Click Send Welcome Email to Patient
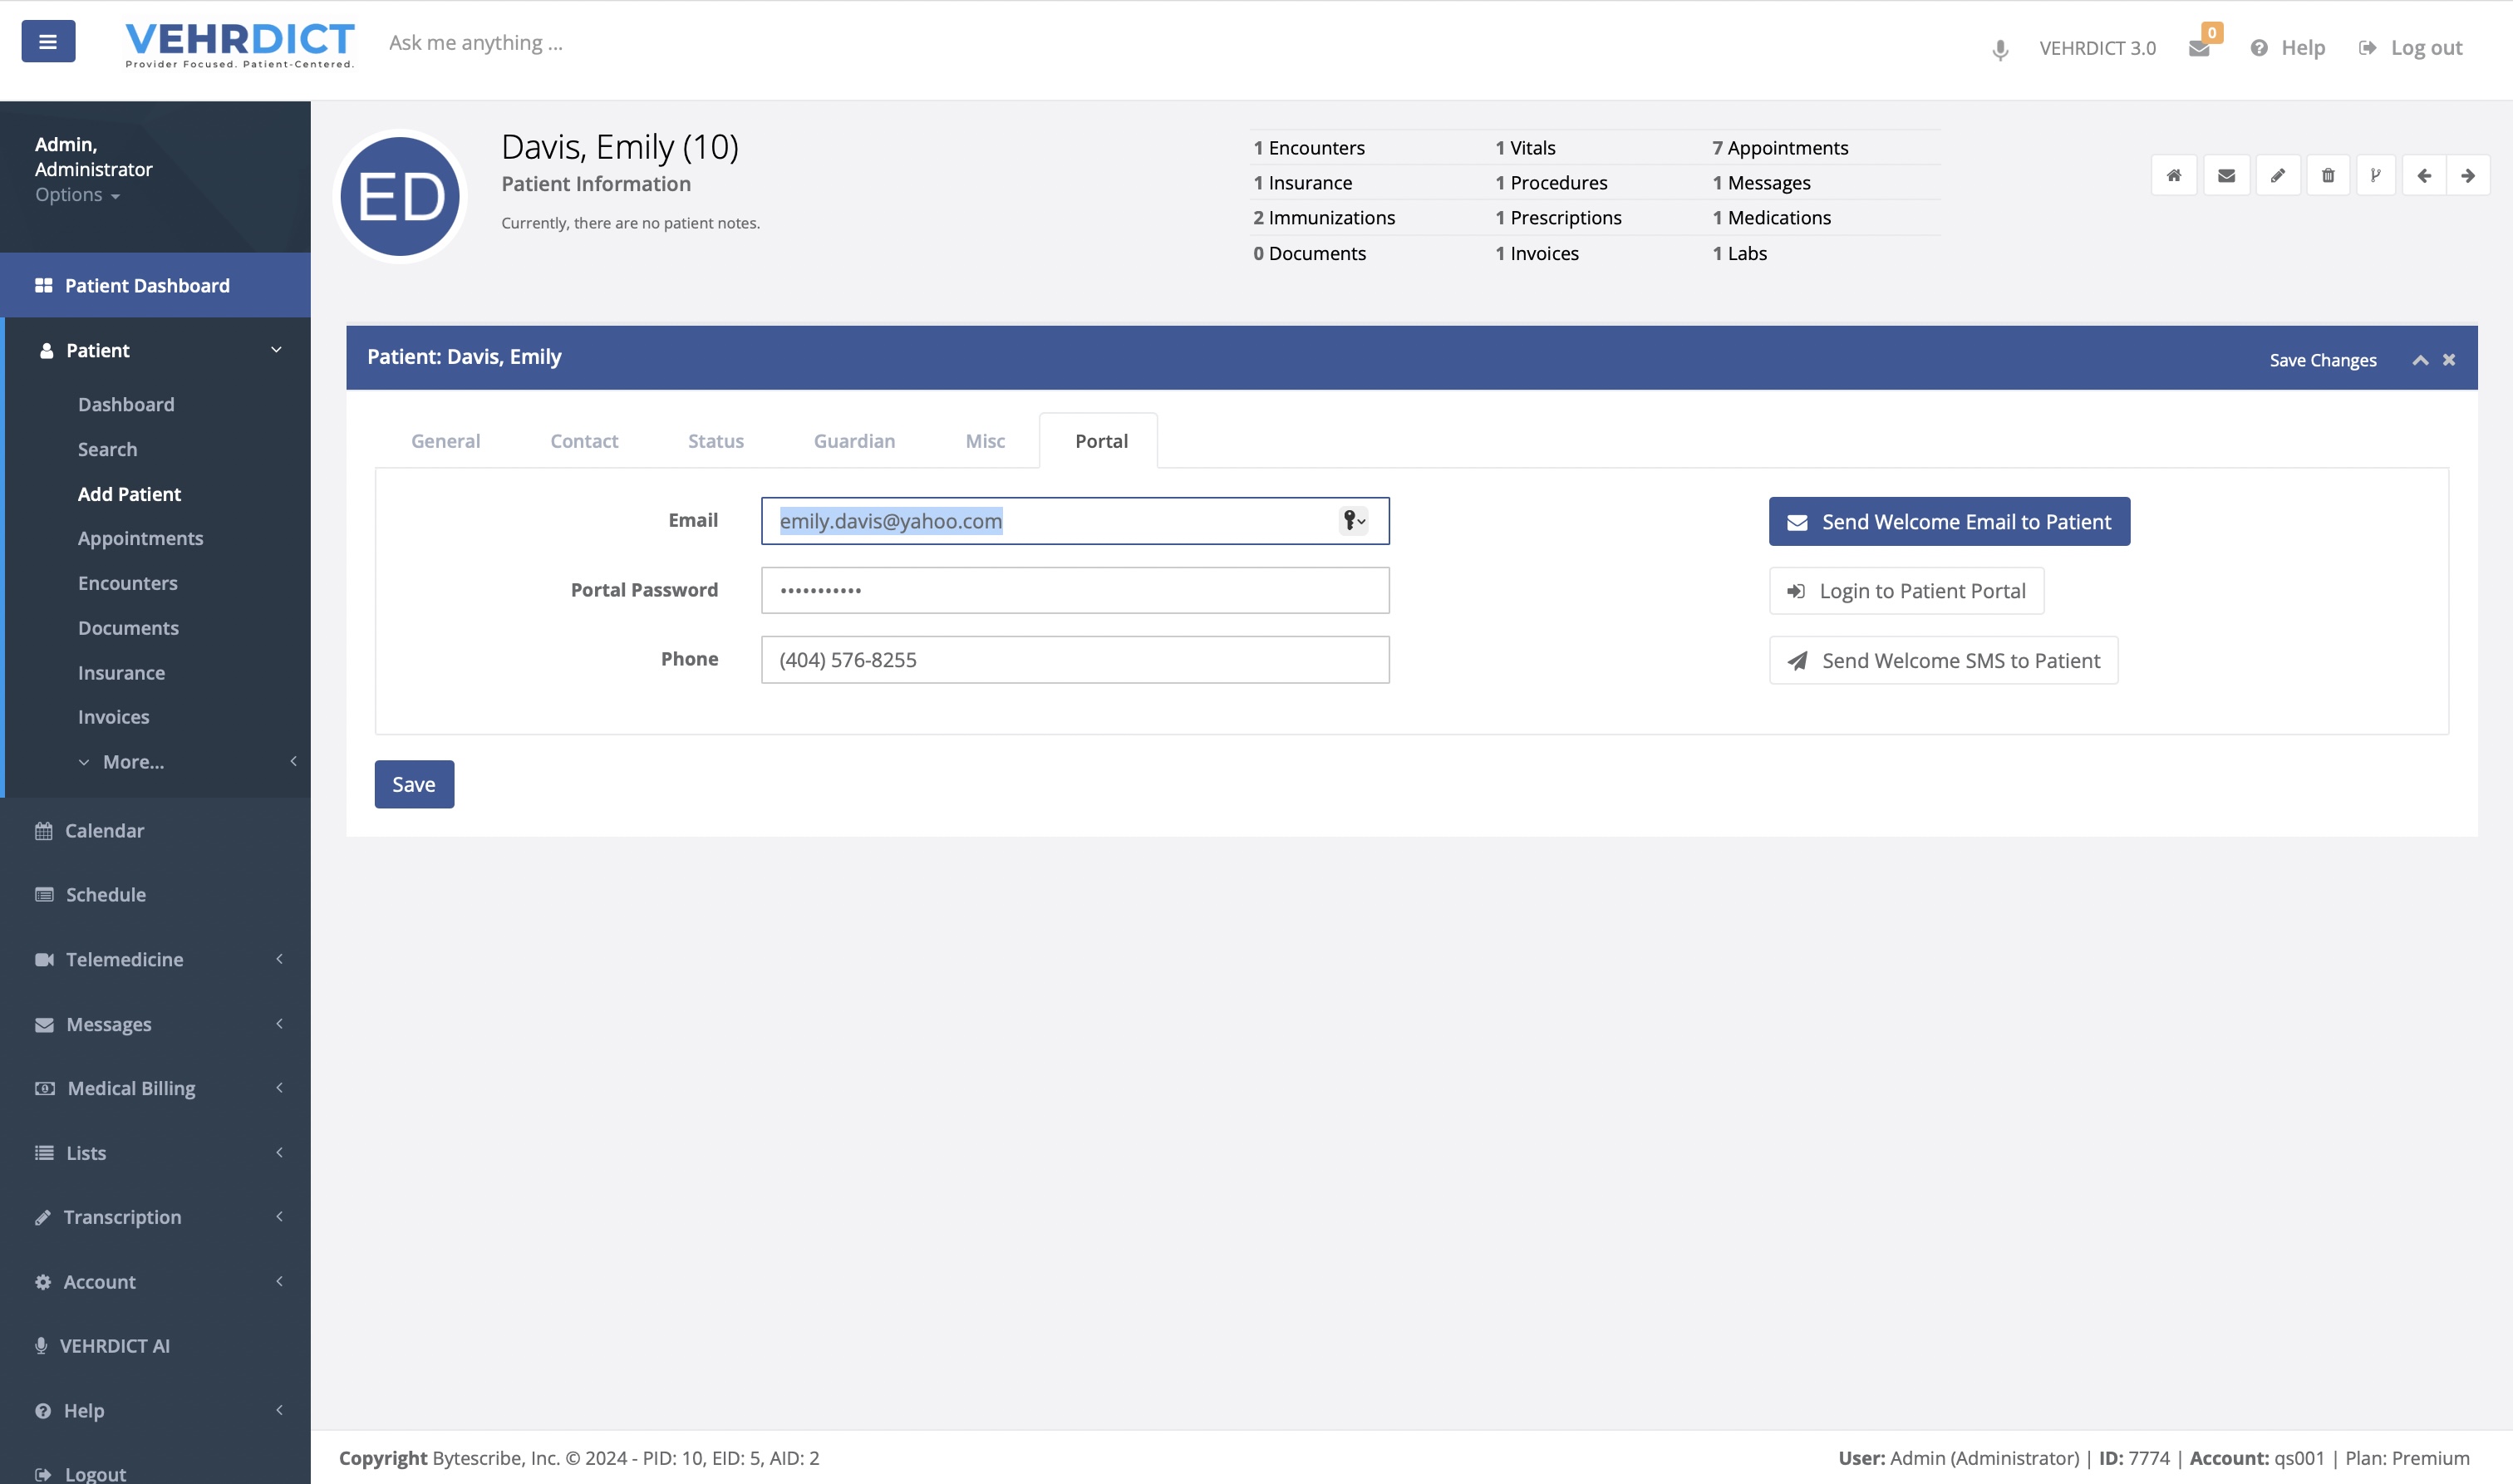The height and width of the screenshot is (1484, 2513). pos(1948,522)
